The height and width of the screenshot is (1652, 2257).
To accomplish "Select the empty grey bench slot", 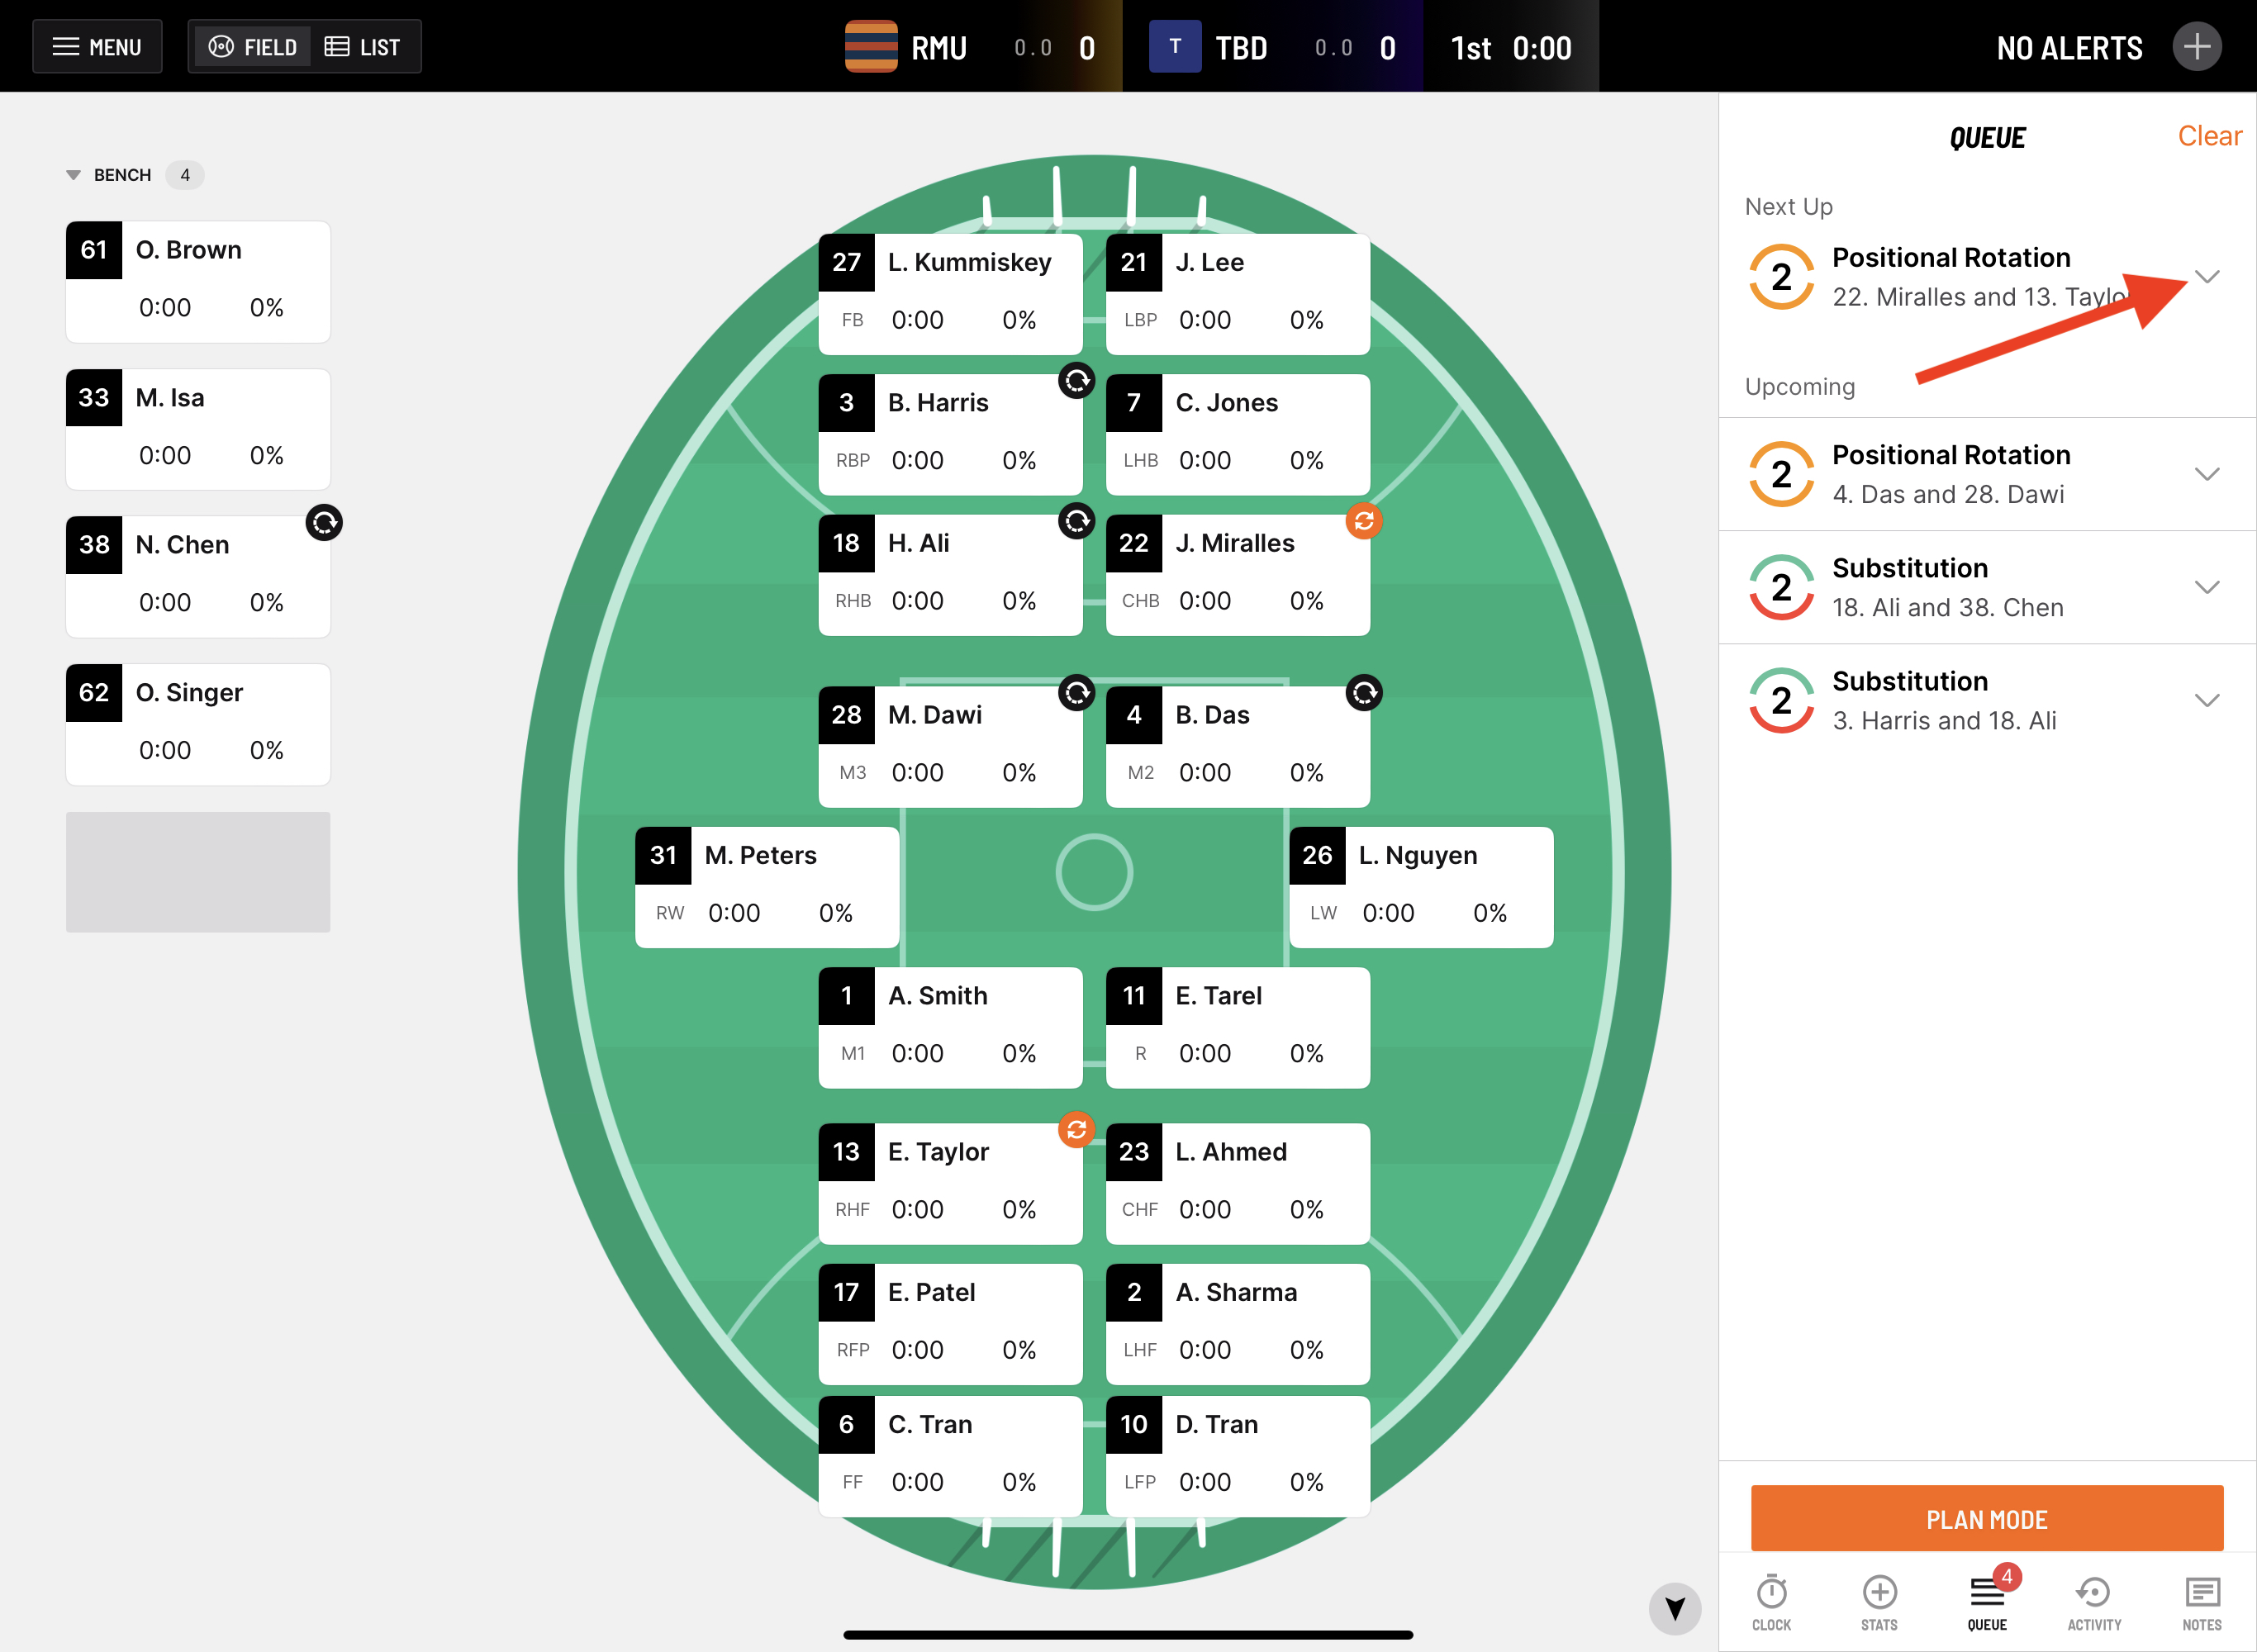I will click(198, 872).
